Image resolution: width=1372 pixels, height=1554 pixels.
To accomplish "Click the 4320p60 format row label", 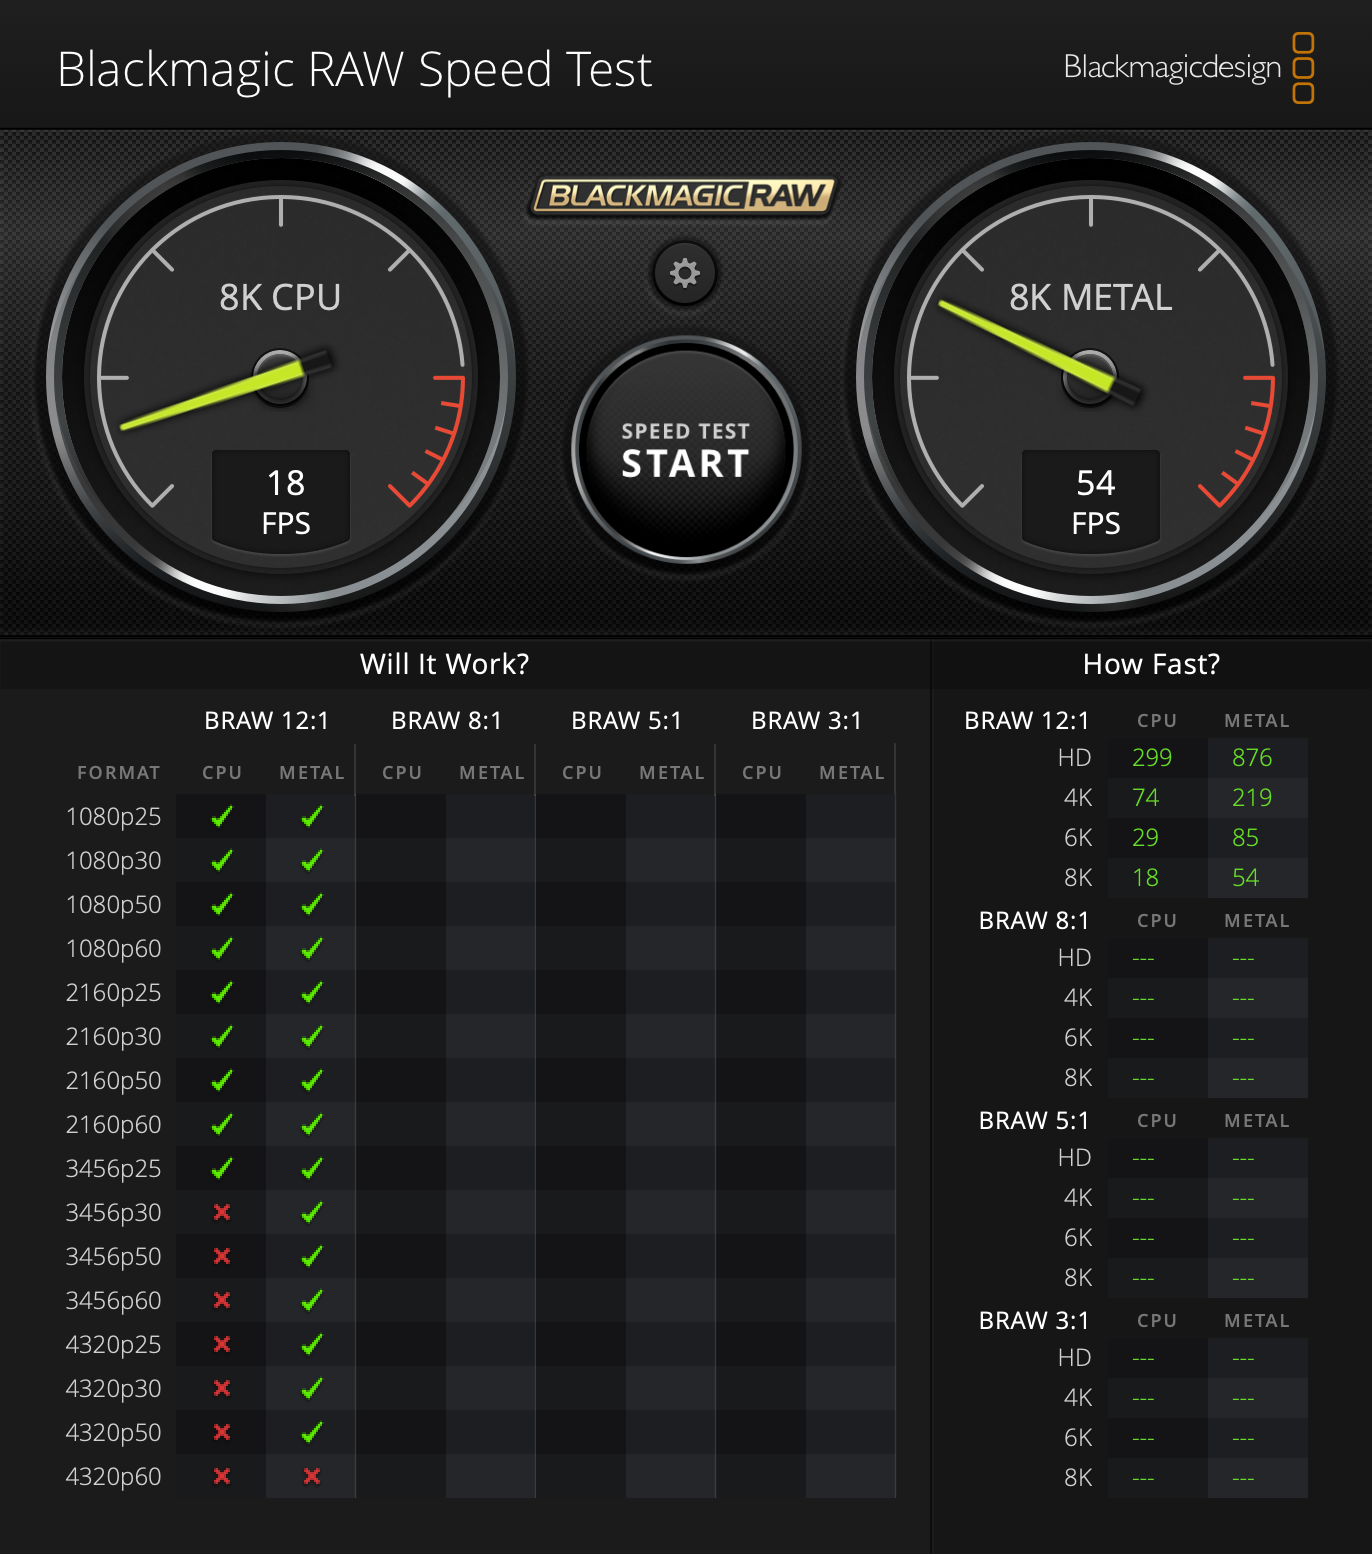I will pyautogui.click(x=113, y=1477).
